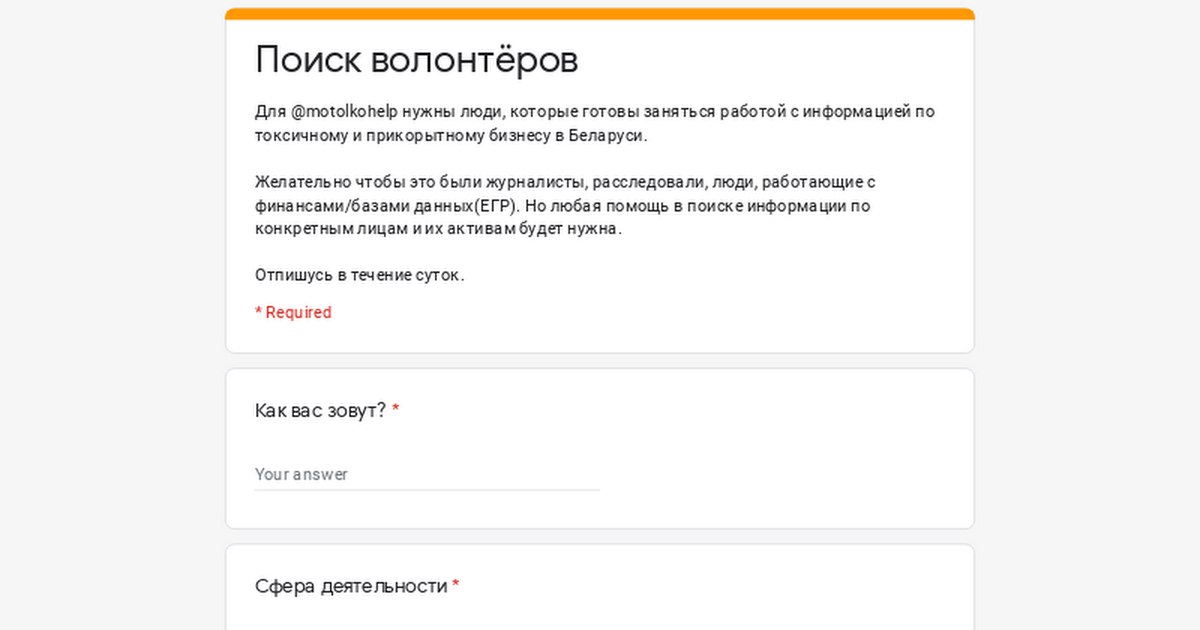The image size is (1200, 630).
Task: Click the line "Отпишусь в течение суток."
Action: click(359, 275)
